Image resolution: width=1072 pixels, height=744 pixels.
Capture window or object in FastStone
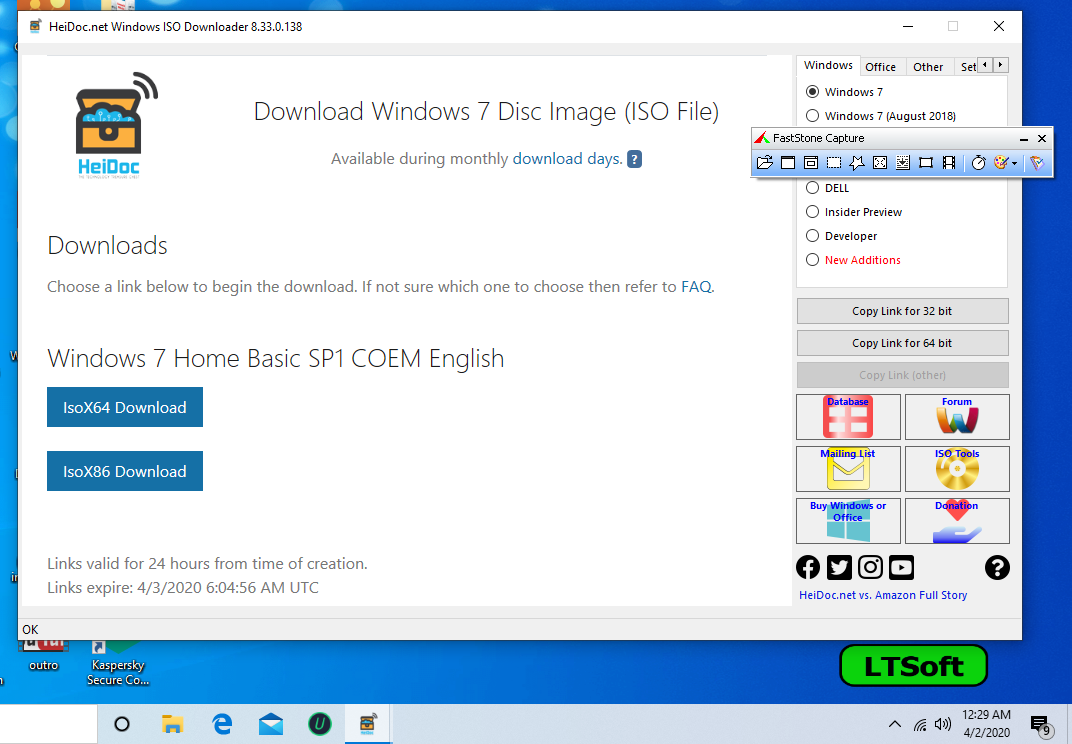click(x=811, y=163)
